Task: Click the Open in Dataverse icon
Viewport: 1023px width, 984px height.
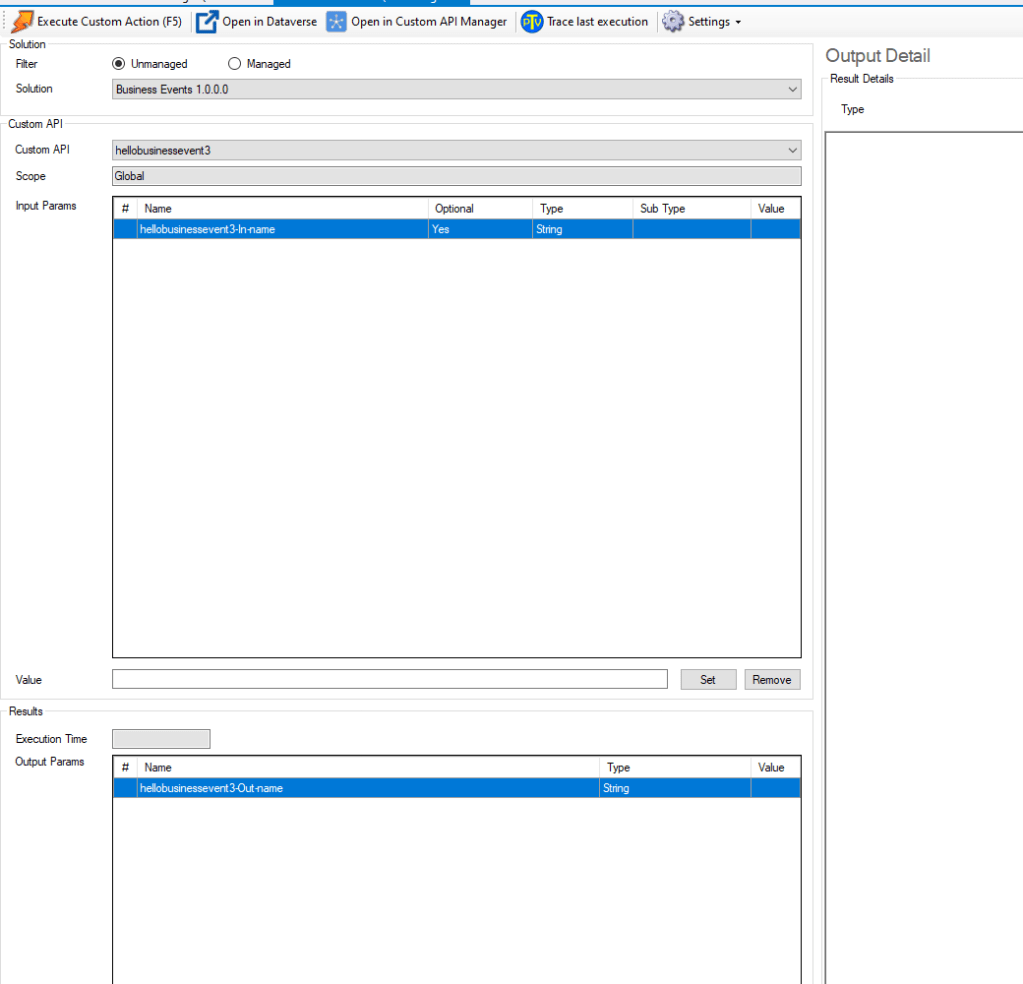Action: coord(207,21)
